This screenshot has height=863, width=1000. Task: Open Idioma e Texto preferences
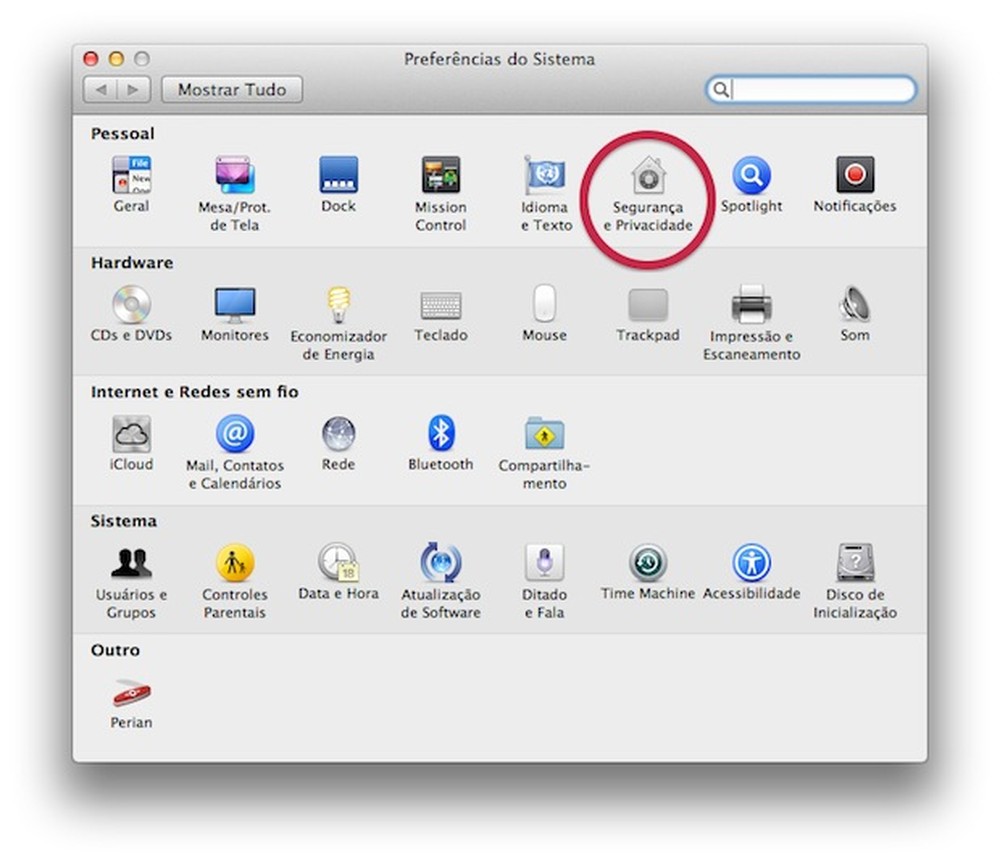(543, 176)
